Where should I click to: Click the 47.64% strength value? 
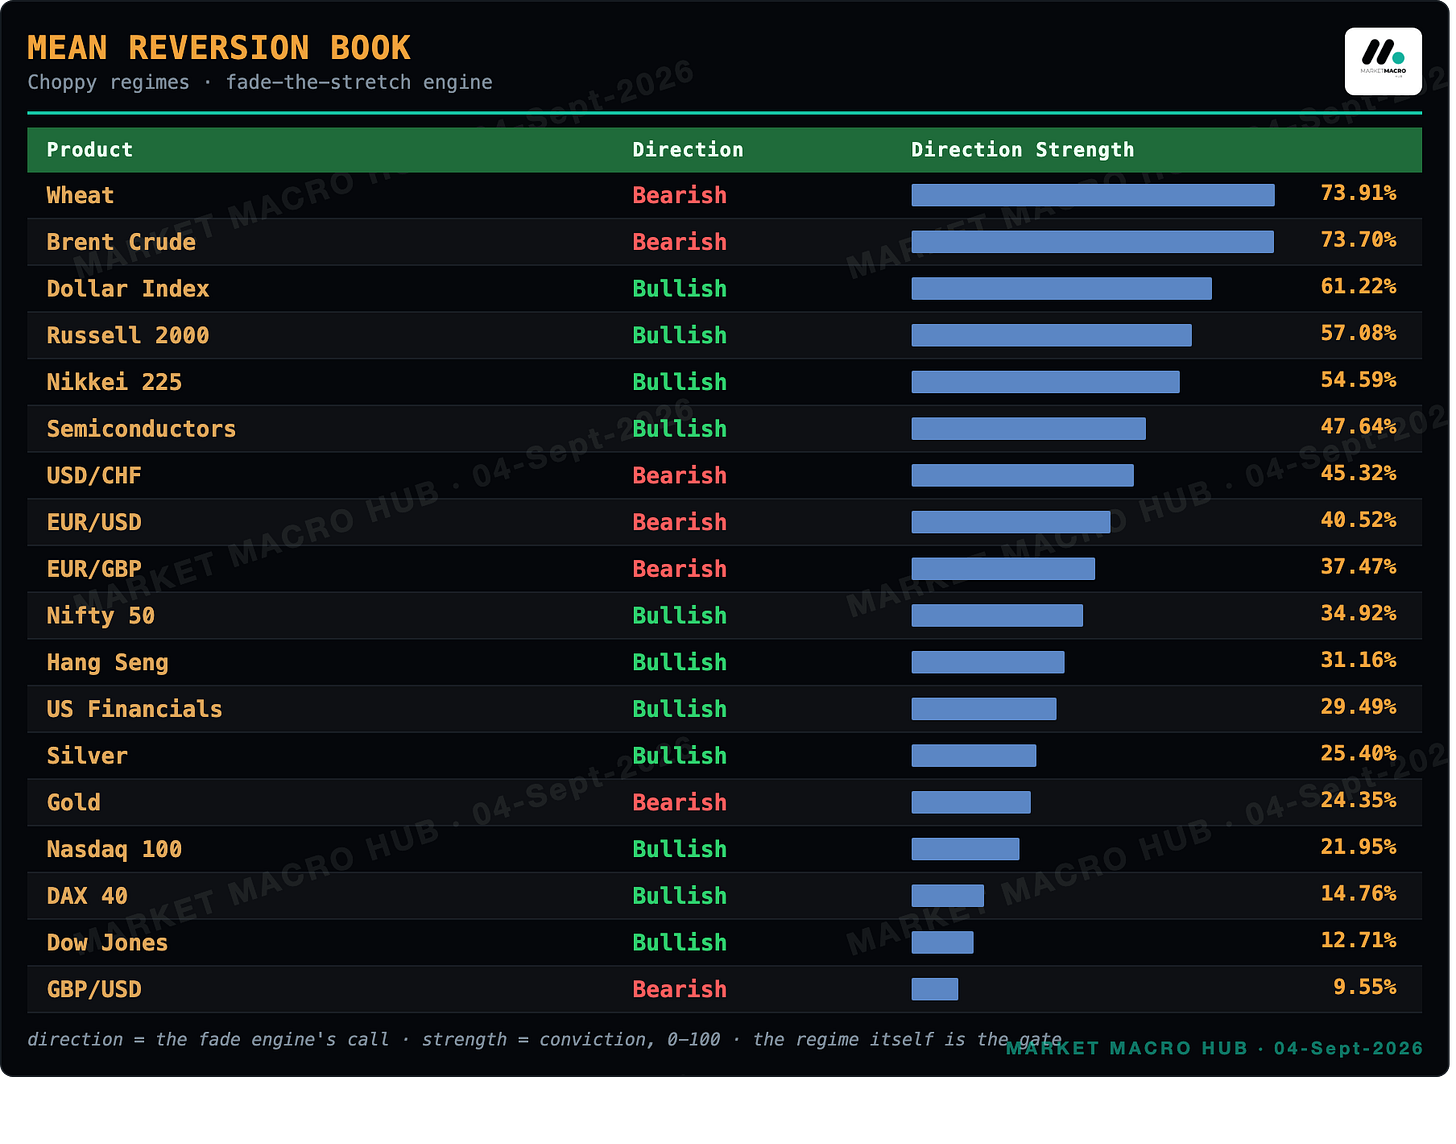tap(1359, 427)
